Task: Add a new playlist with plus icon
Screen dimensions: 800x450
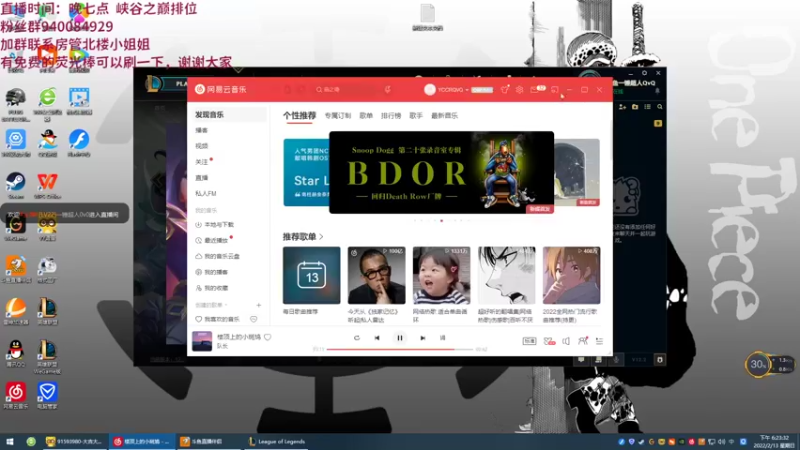Action: (x=259, y=305)
